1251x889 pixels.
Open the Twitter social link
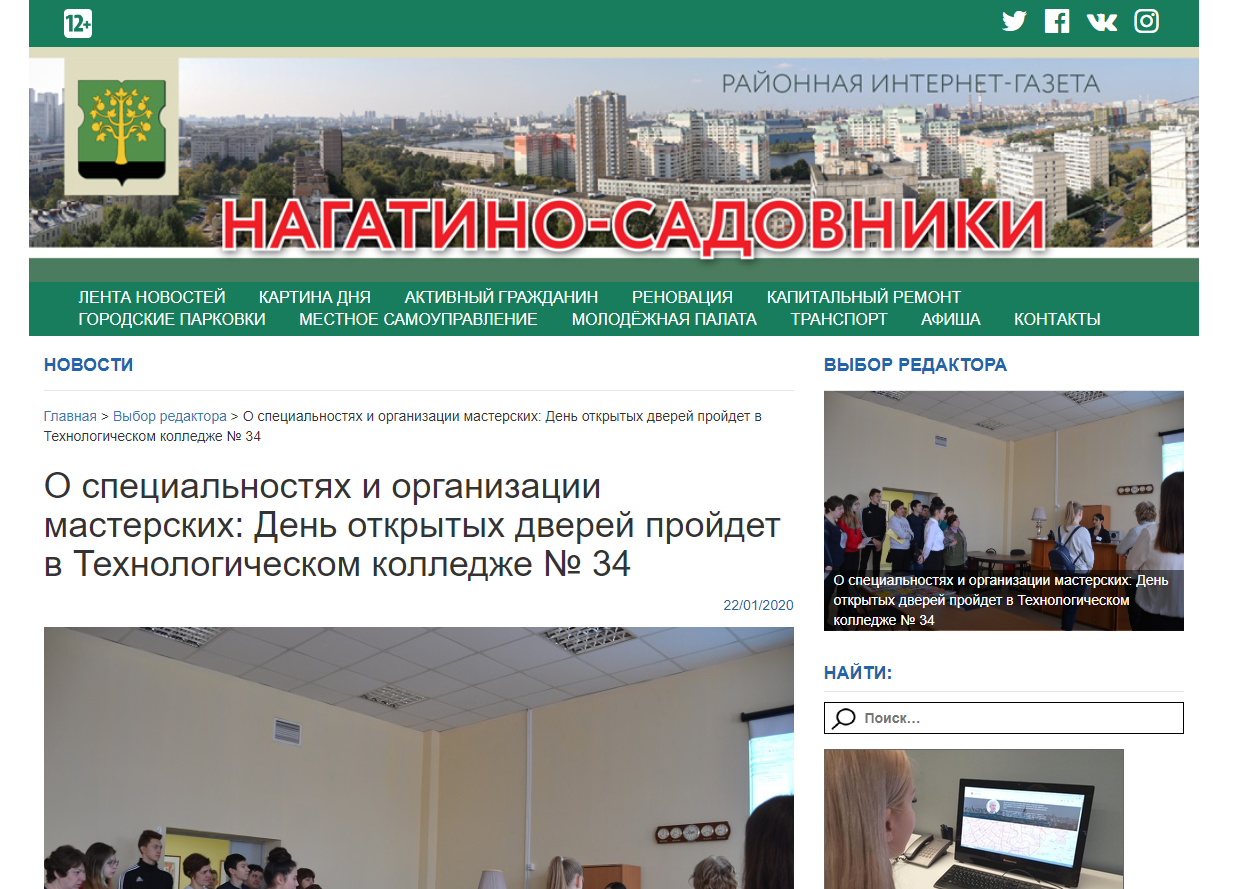[x=1014, y=21]
